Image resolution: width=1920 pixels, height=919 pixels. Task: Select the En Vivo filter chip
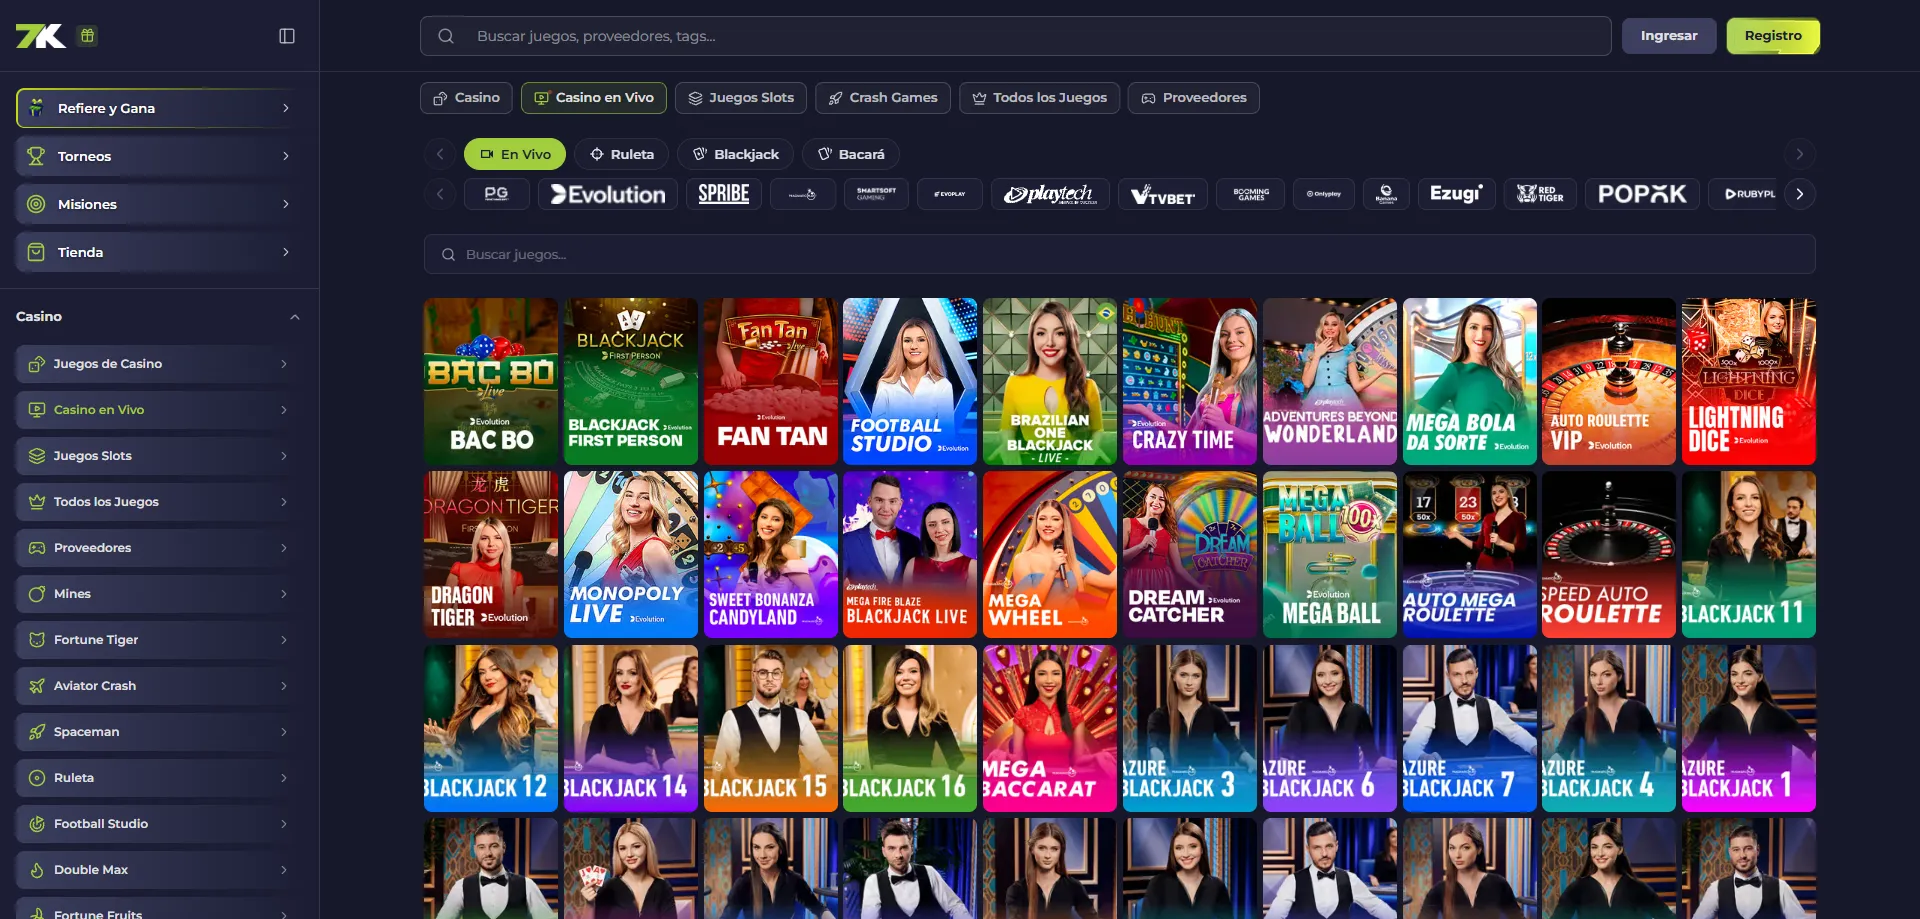pos(515,154)
